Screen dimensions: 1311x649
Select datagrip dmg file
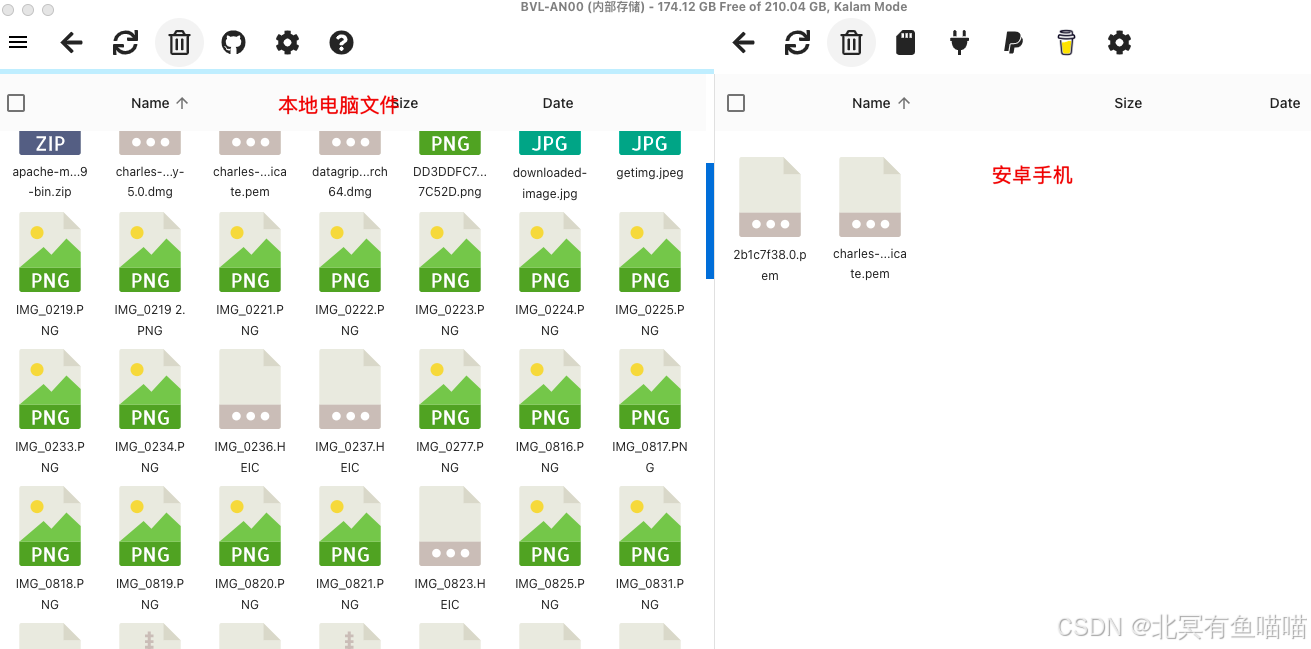(x=350, y=166)
